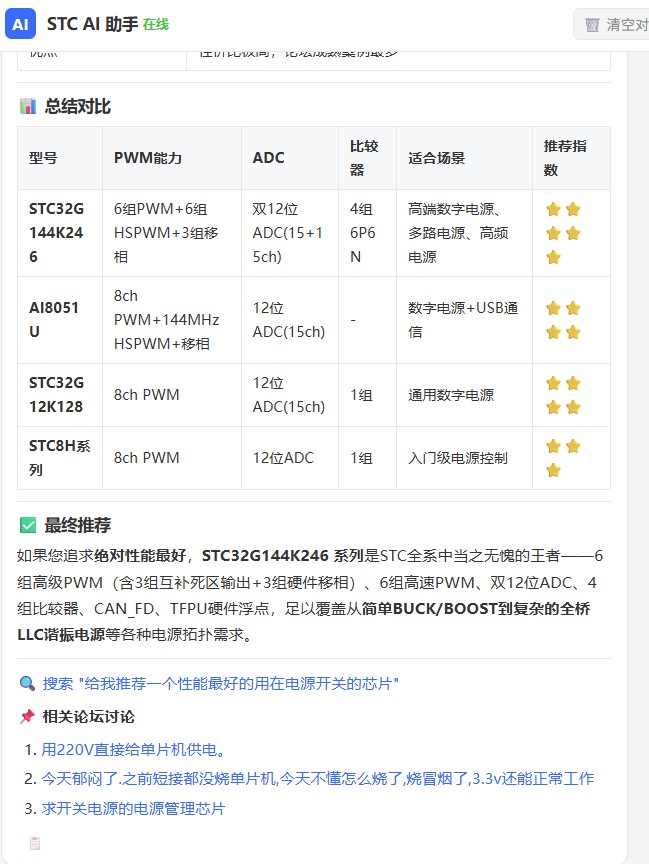
Task: Click bold text LLC谐振电源
Action: 61,635
